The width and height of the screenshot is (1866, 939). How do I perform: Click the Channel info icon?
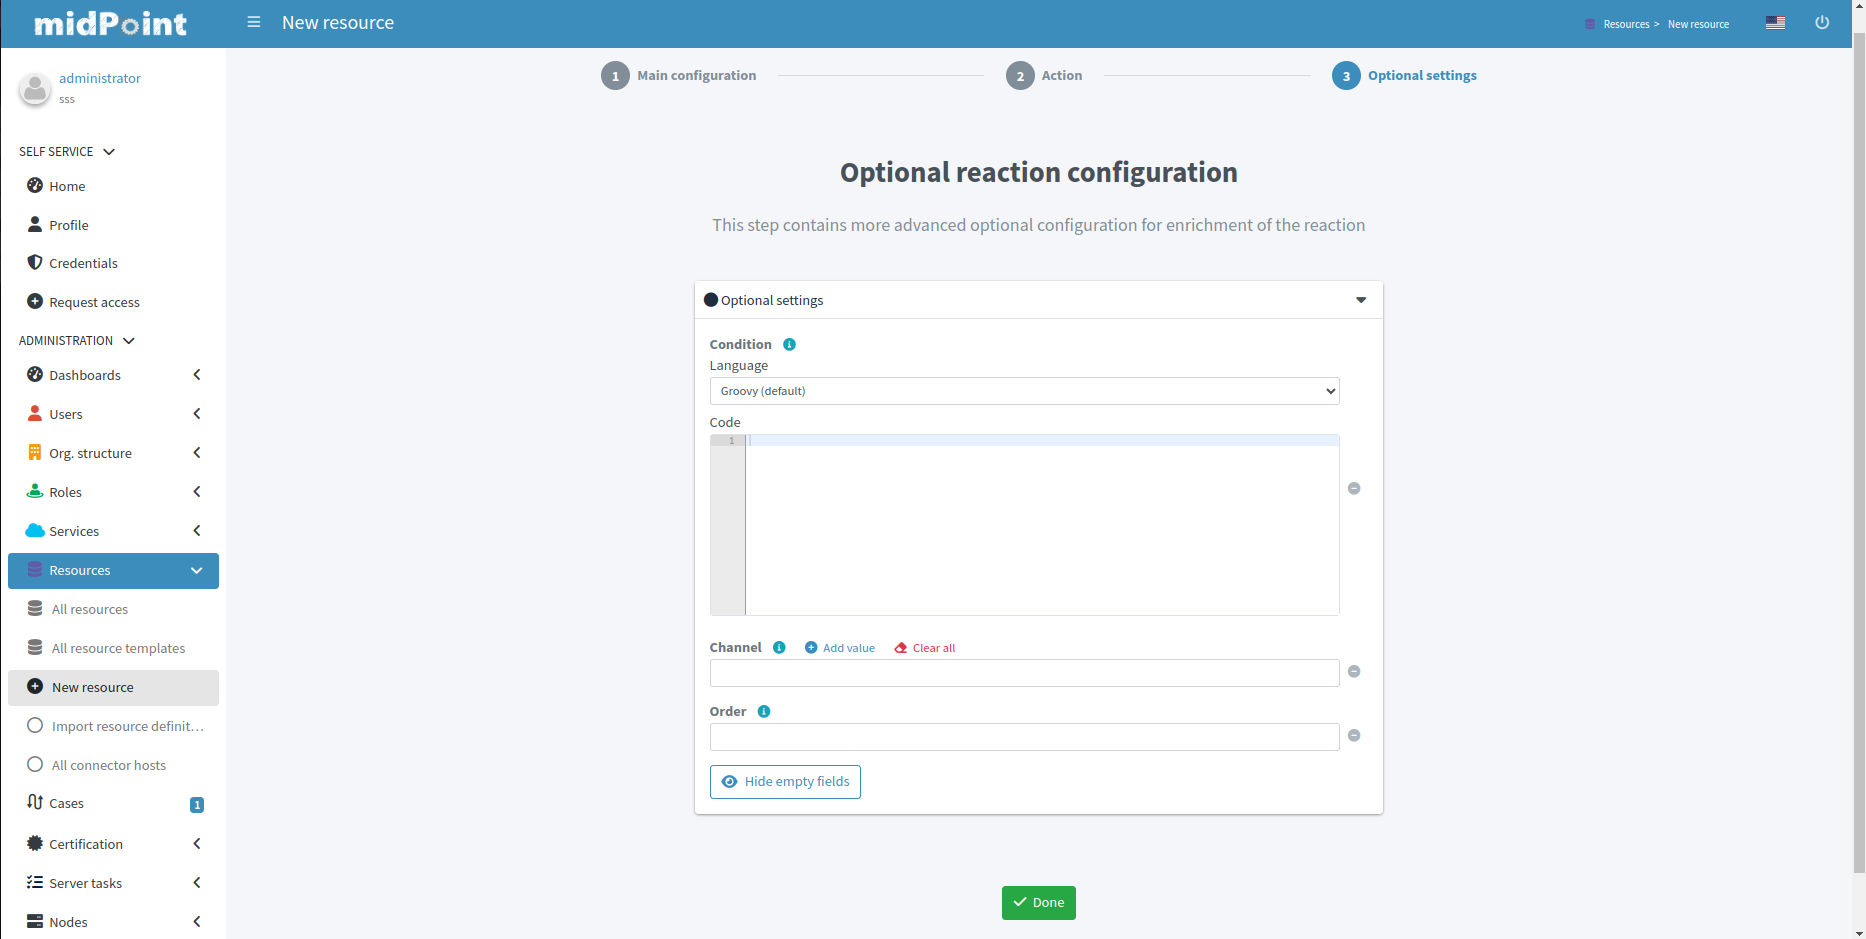pyautogui.click(x=779, y=648)
